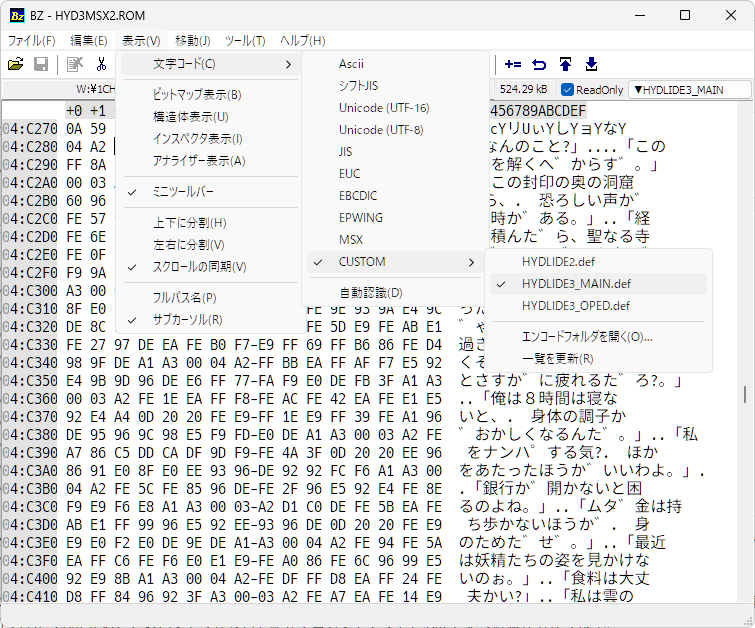Click hex byte 0A in row 04:C270
Viewport: 755px width, 628px height.
(x=74, y=129)
